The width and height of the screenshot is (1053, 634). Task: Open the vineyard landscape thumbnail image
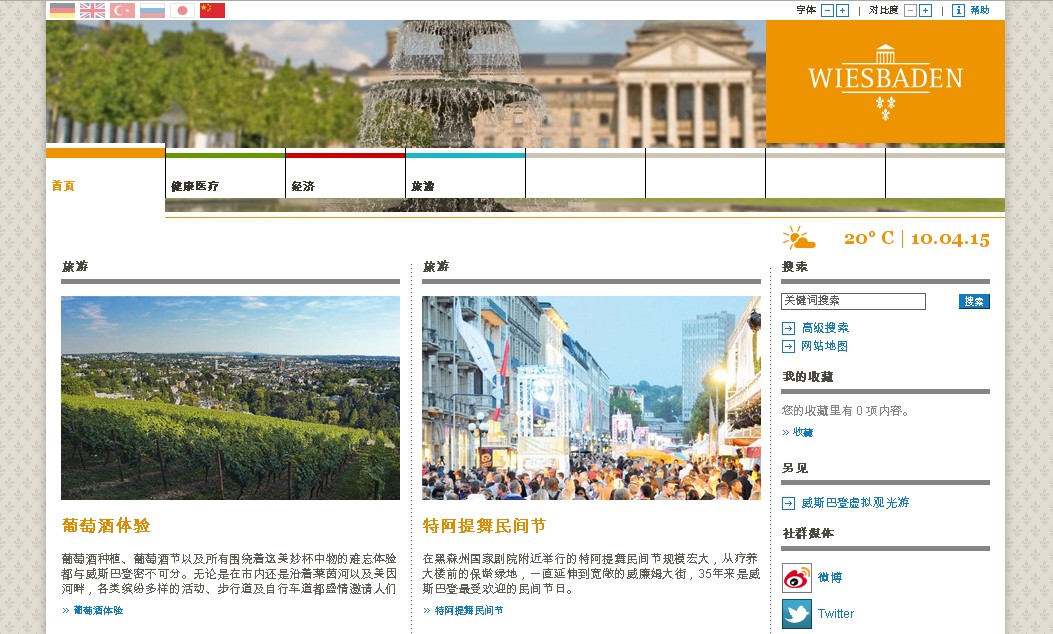click(230, 398)
